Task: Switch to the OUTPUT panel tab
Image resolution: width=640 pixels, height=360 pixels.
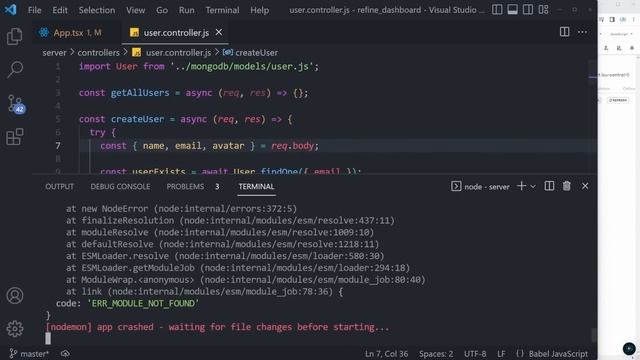Action: pos(60,187)
